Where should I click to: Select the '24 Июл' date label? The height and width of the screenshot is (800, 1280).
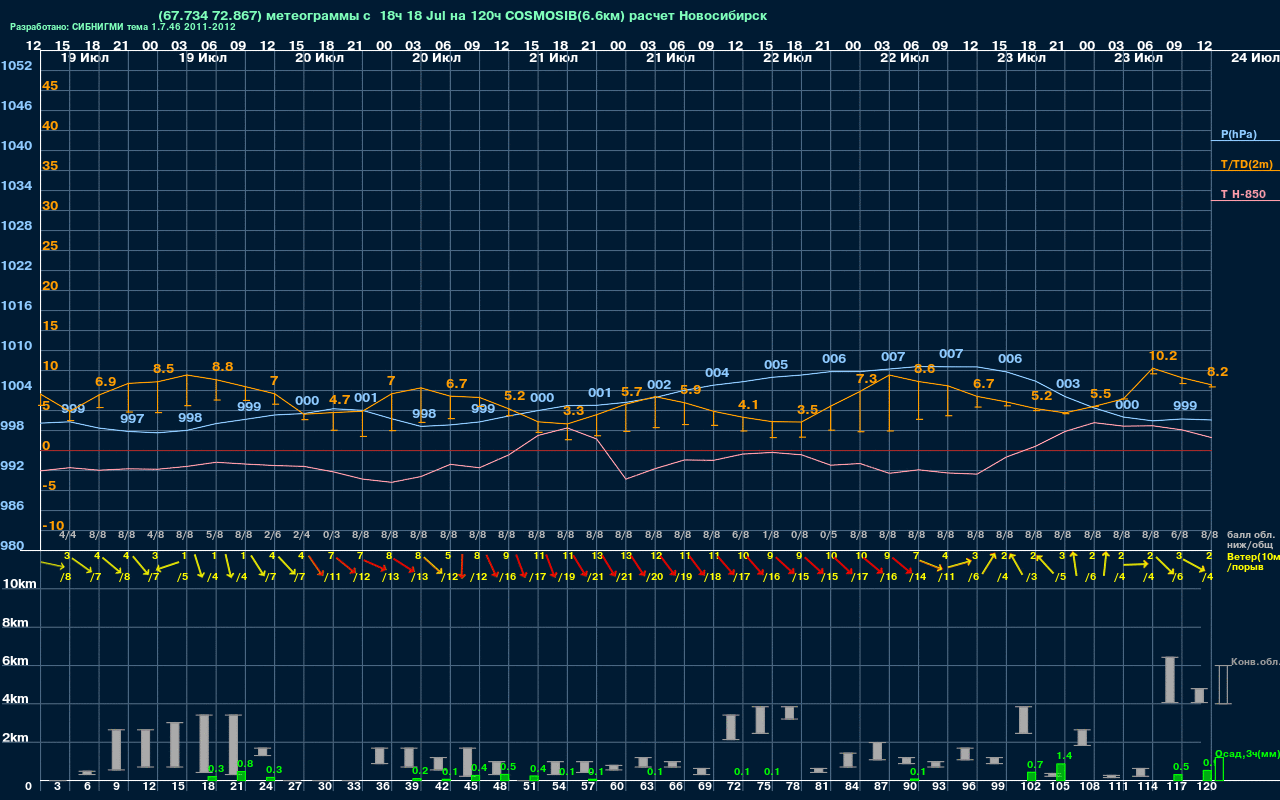pos(1253,58)
